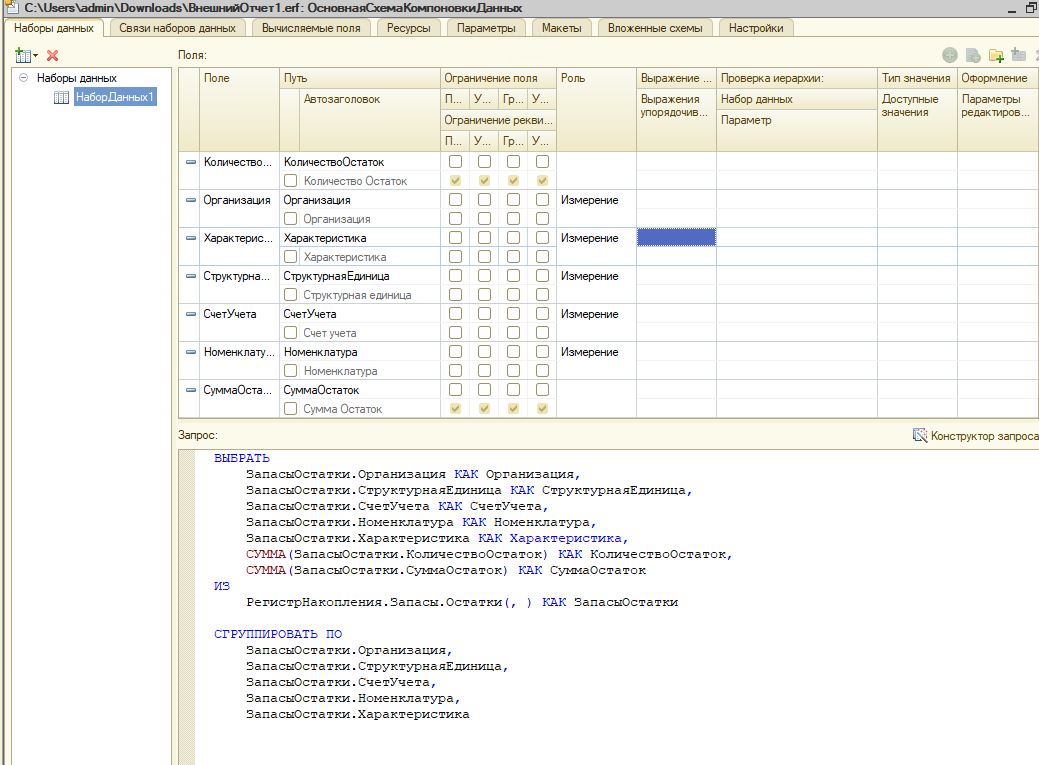The height and width of the screenshot is (765, 1039).
Task: Click the add data set icon
Action: (x=23, y=55)
